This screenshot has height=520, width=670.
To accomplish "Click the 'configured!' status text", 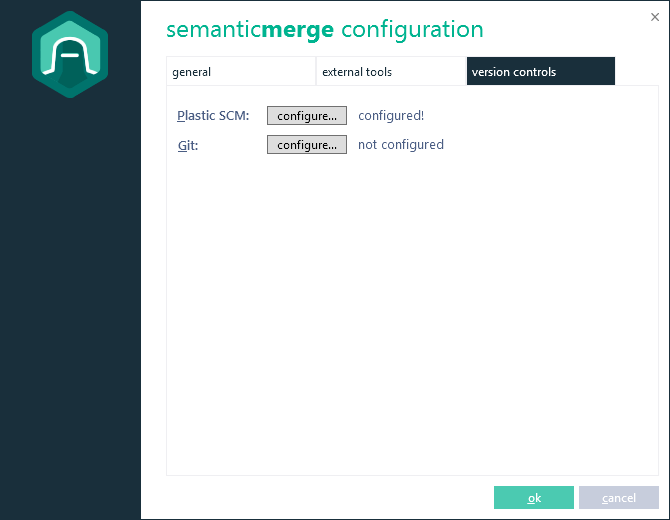I will pyautogui.click(x=391, y=116).
